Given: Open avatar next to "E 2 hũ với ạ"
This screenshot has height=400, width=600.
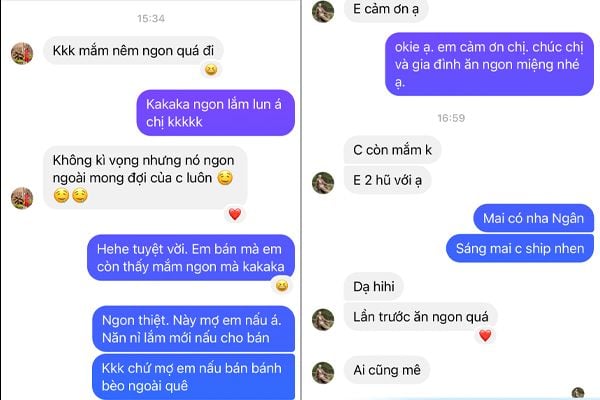Looking at the screenshot, I should point(323,183).
